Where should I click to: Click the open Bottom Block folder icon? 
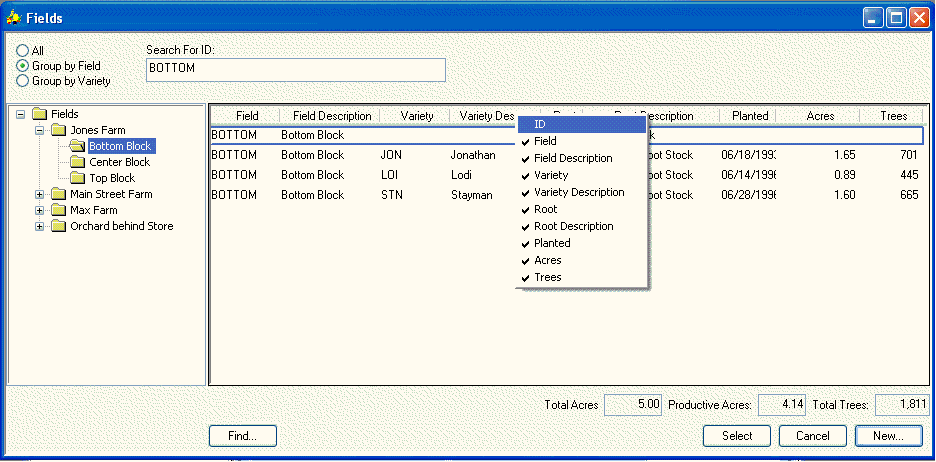(77, 146)
